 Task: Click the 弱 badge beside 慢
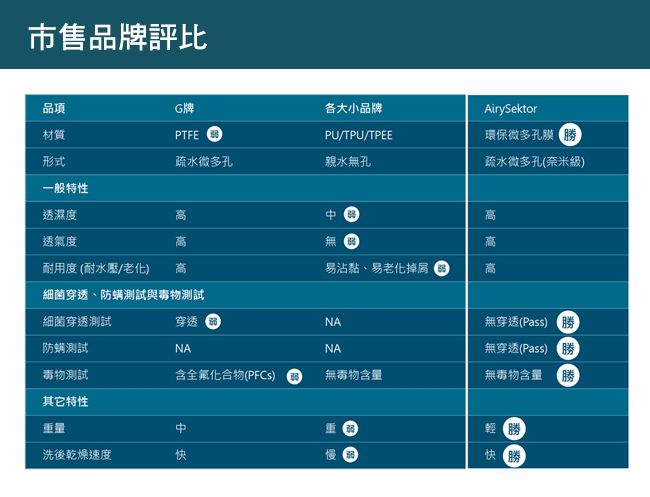point(350,455)
